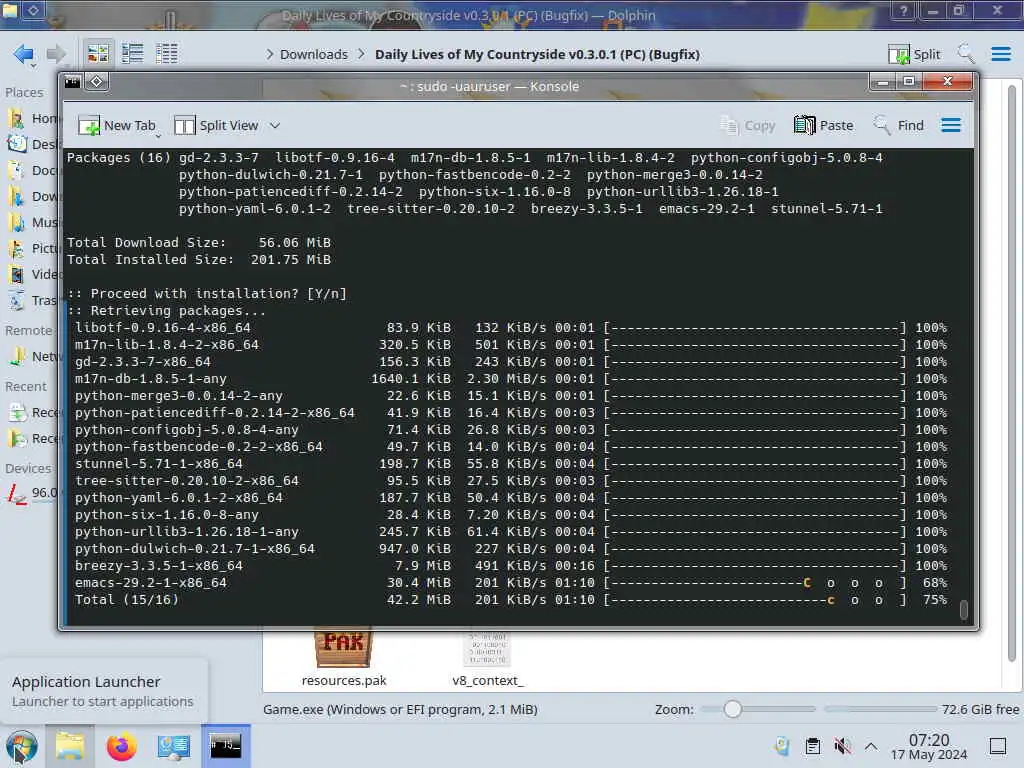Viewport: 1024px width, 768px height.
Task: Open Desktop in Places panel
Action: [x=33, y=144]
